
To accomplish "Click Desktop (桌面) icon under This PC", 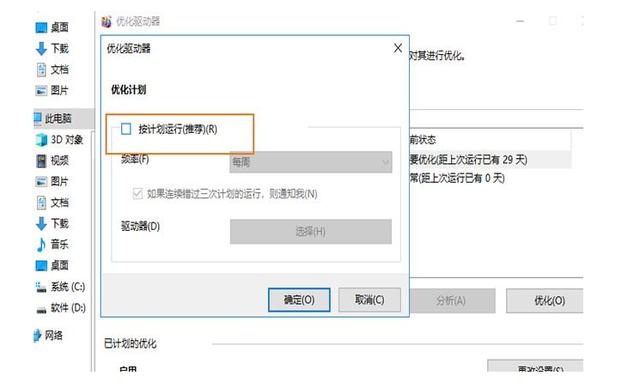I will (41, 266).
